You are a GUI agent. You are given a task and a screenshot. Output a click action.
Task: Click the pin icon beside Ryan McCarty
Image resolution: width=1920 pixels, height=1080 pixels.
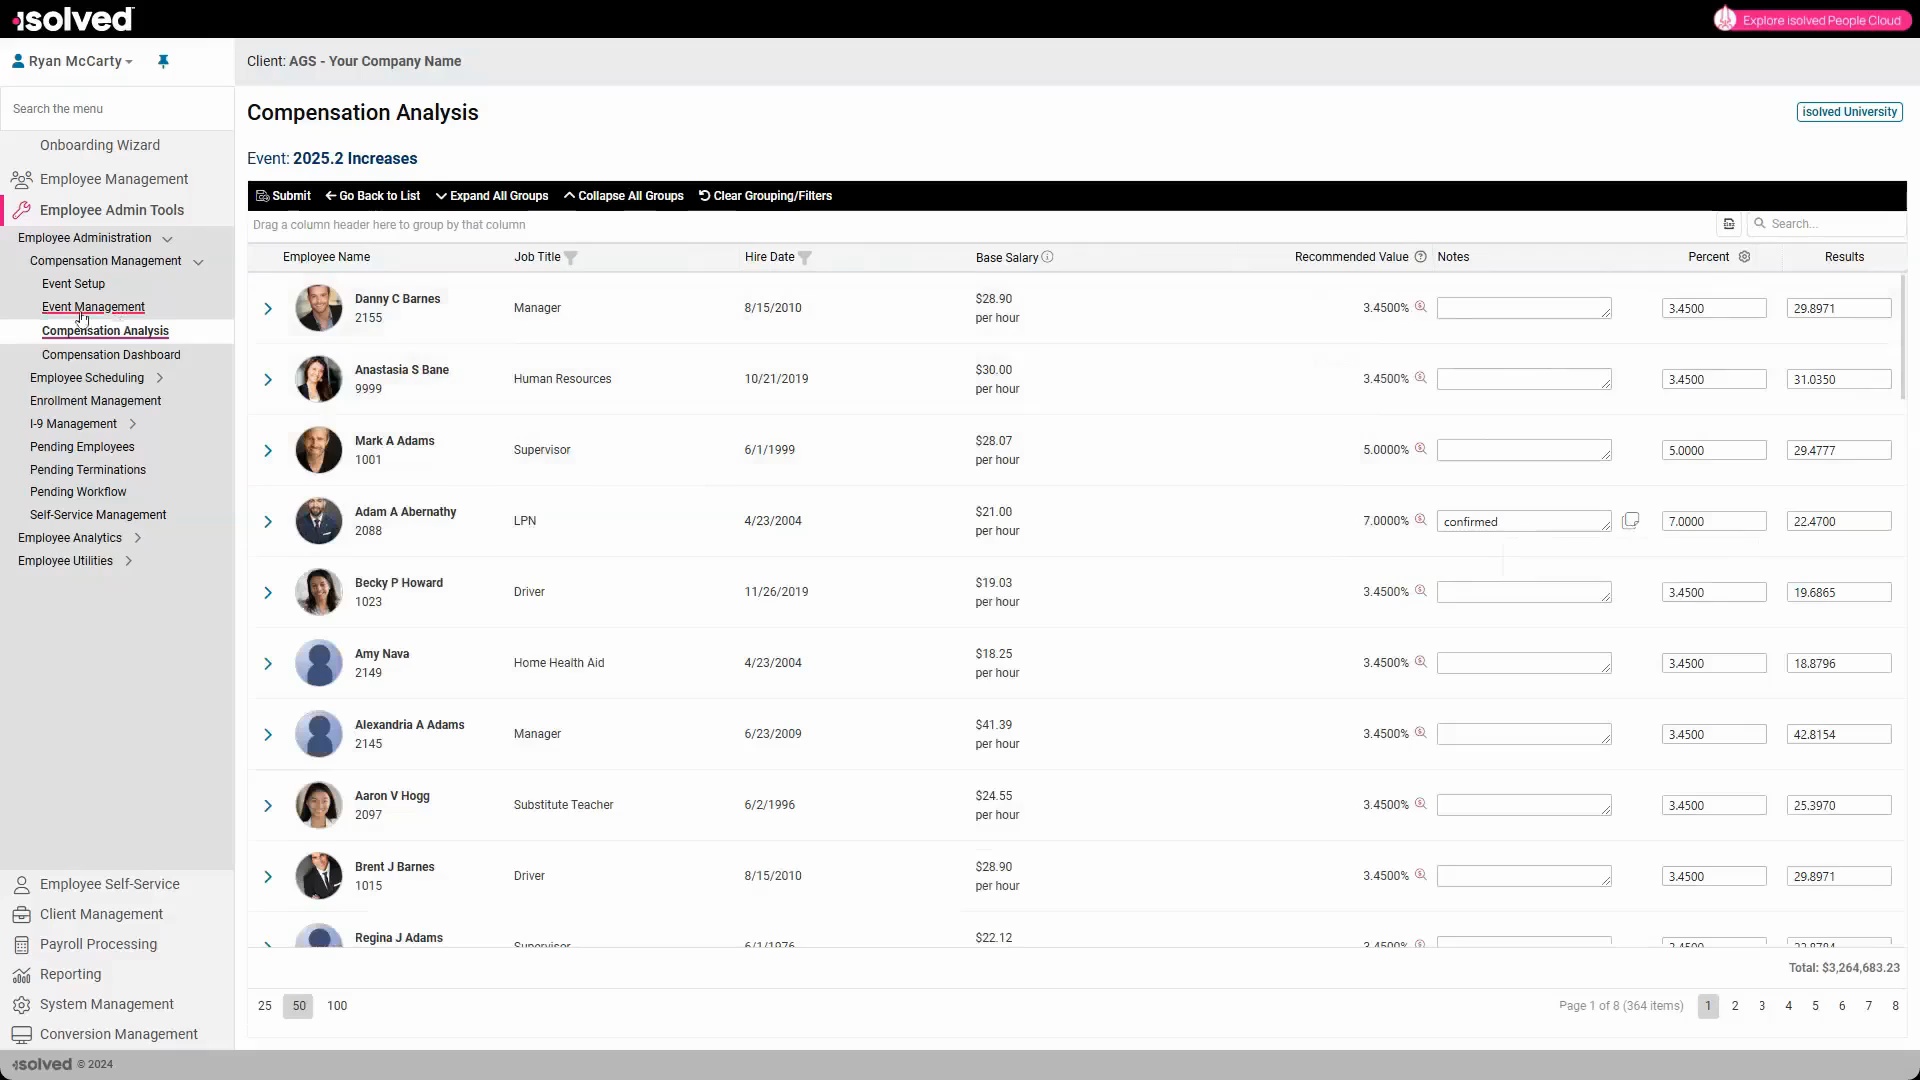(x=163, y=61)
